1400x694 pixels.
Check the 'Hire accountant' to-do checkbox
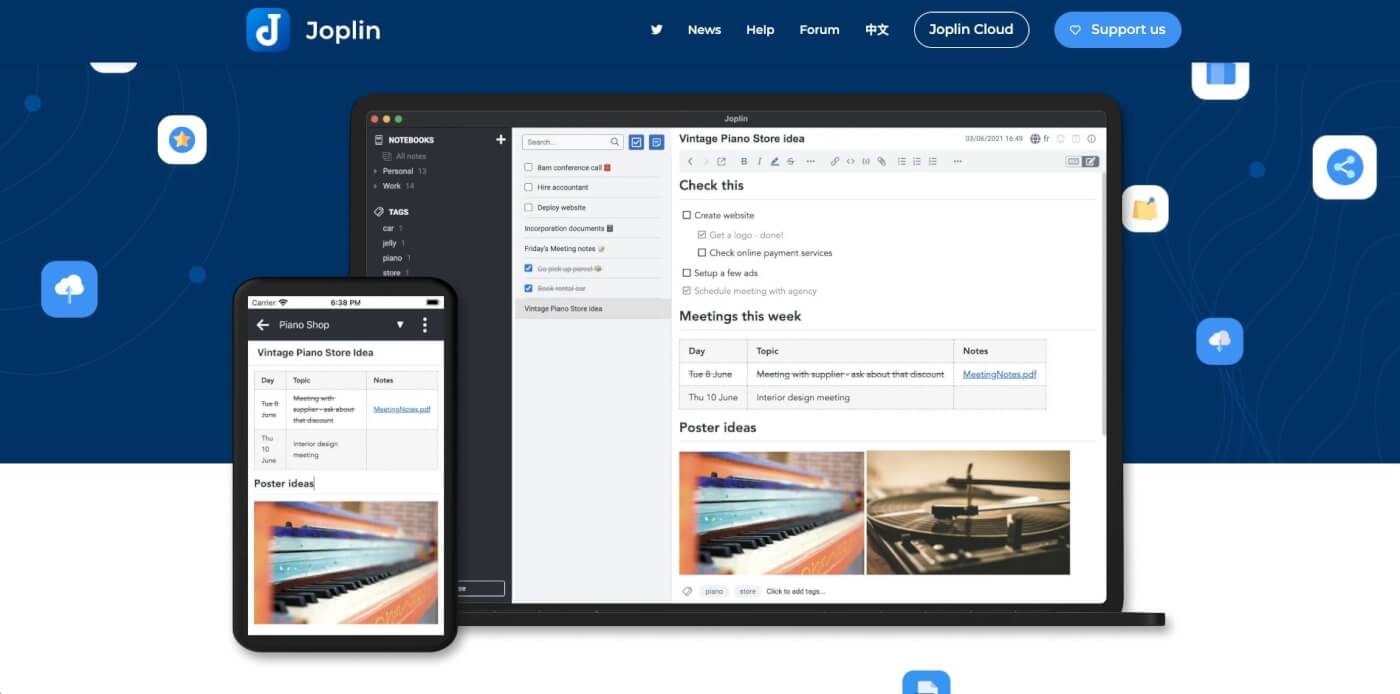(x=529, y=187)
